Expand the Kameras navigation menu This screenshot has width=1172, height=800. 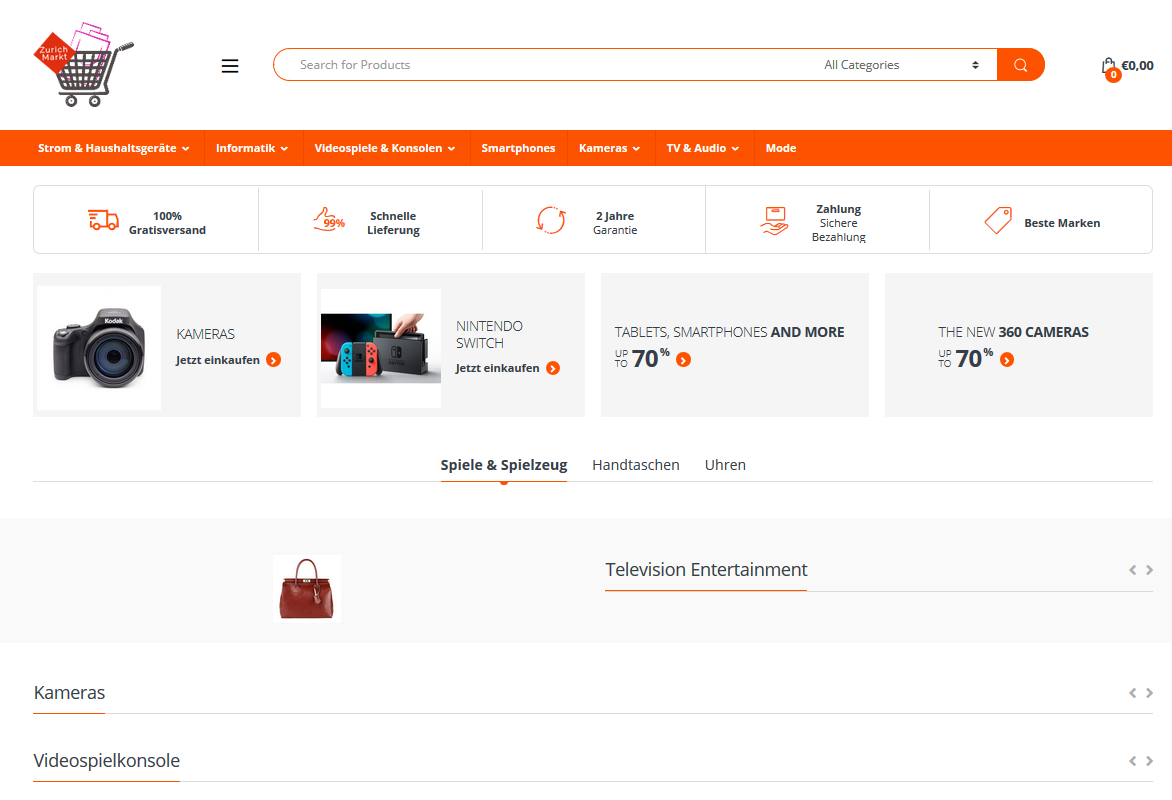click(x=609, y=148)
